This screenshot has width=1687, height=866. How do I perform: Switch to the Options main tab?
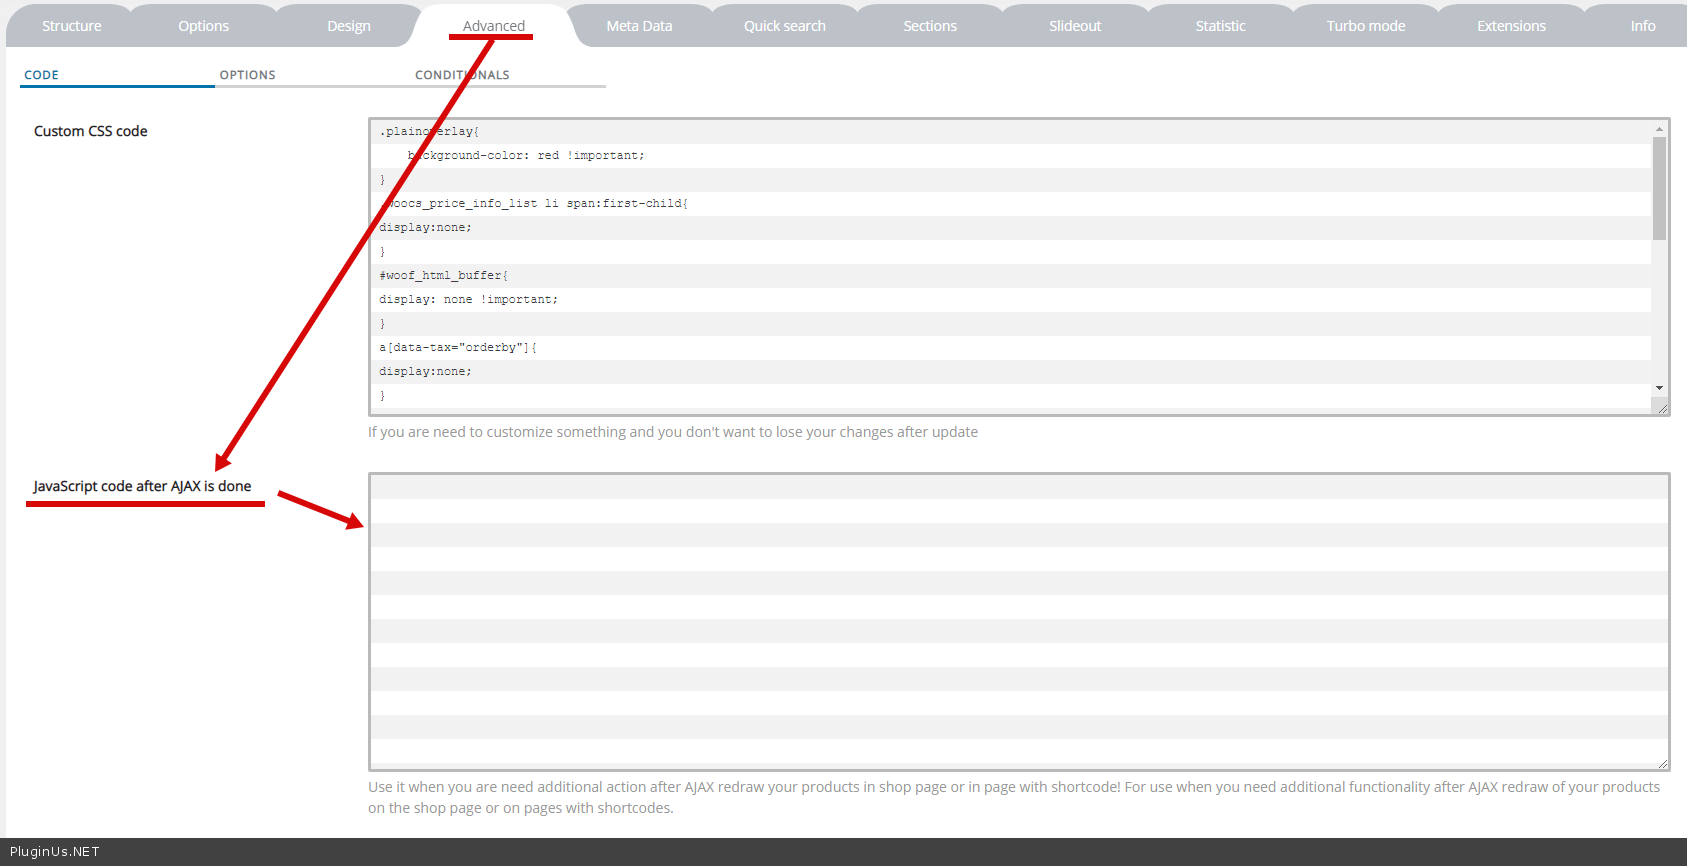[203, 26]
